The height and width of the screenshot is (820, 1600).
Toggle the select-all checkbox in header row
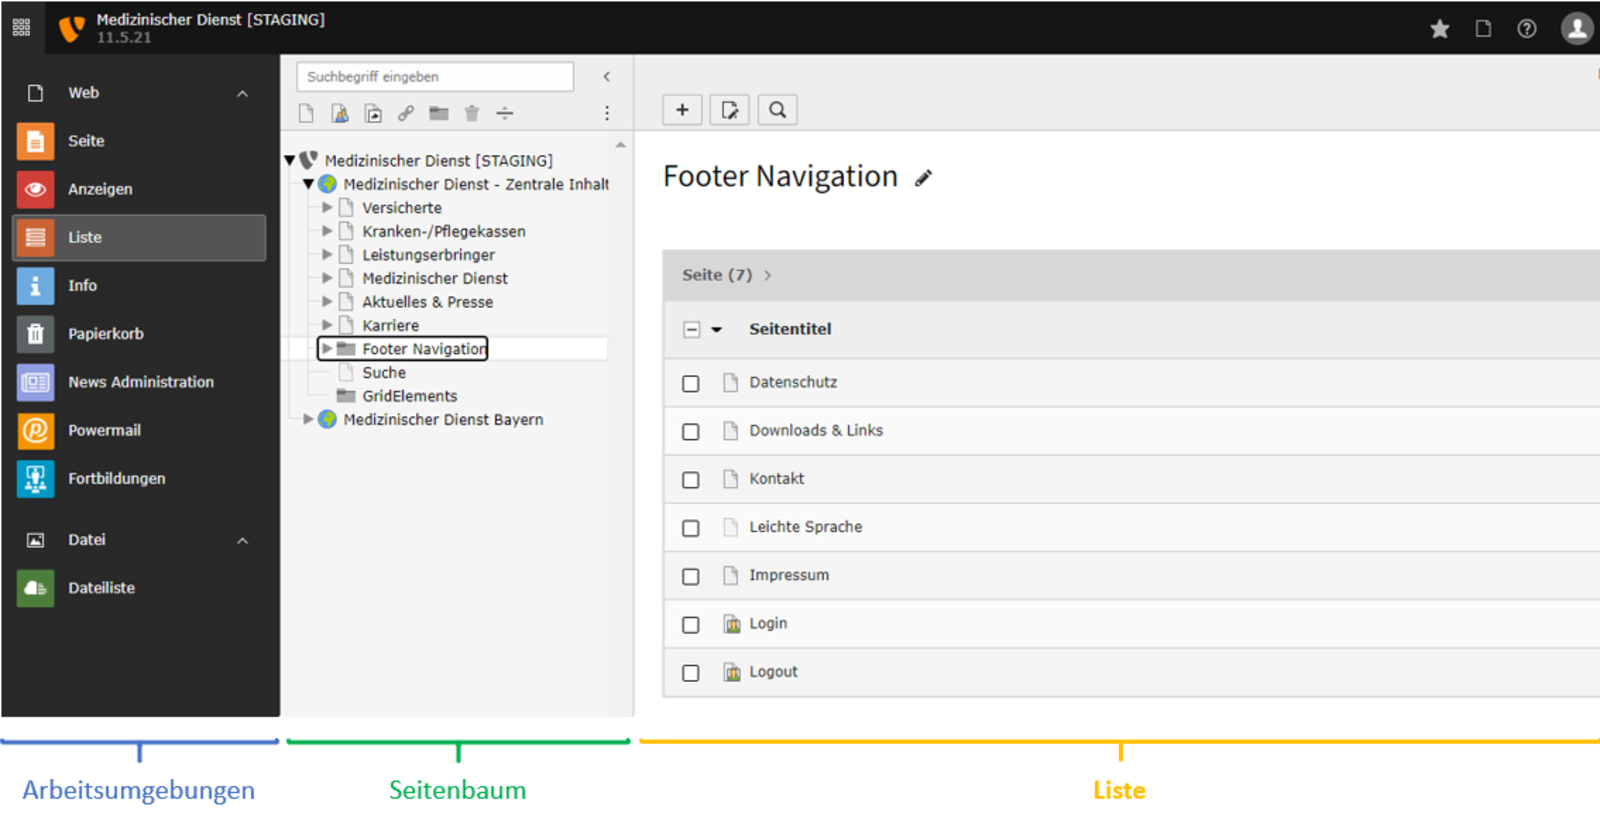[691, 330]
